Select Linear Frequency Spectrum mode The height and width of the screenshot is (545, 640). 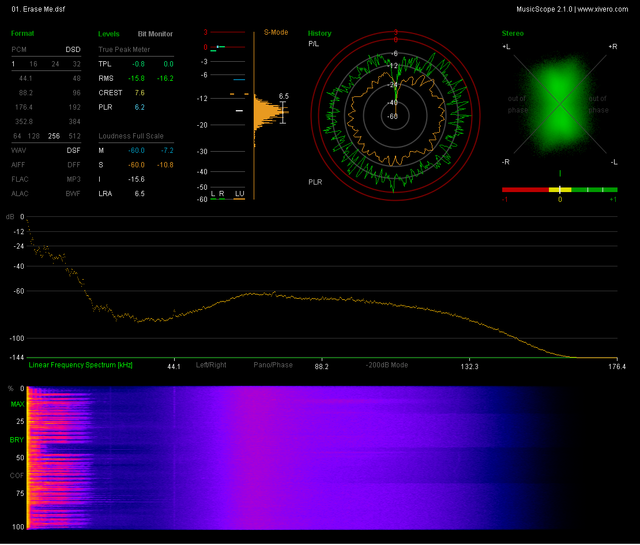click(80, 365)
